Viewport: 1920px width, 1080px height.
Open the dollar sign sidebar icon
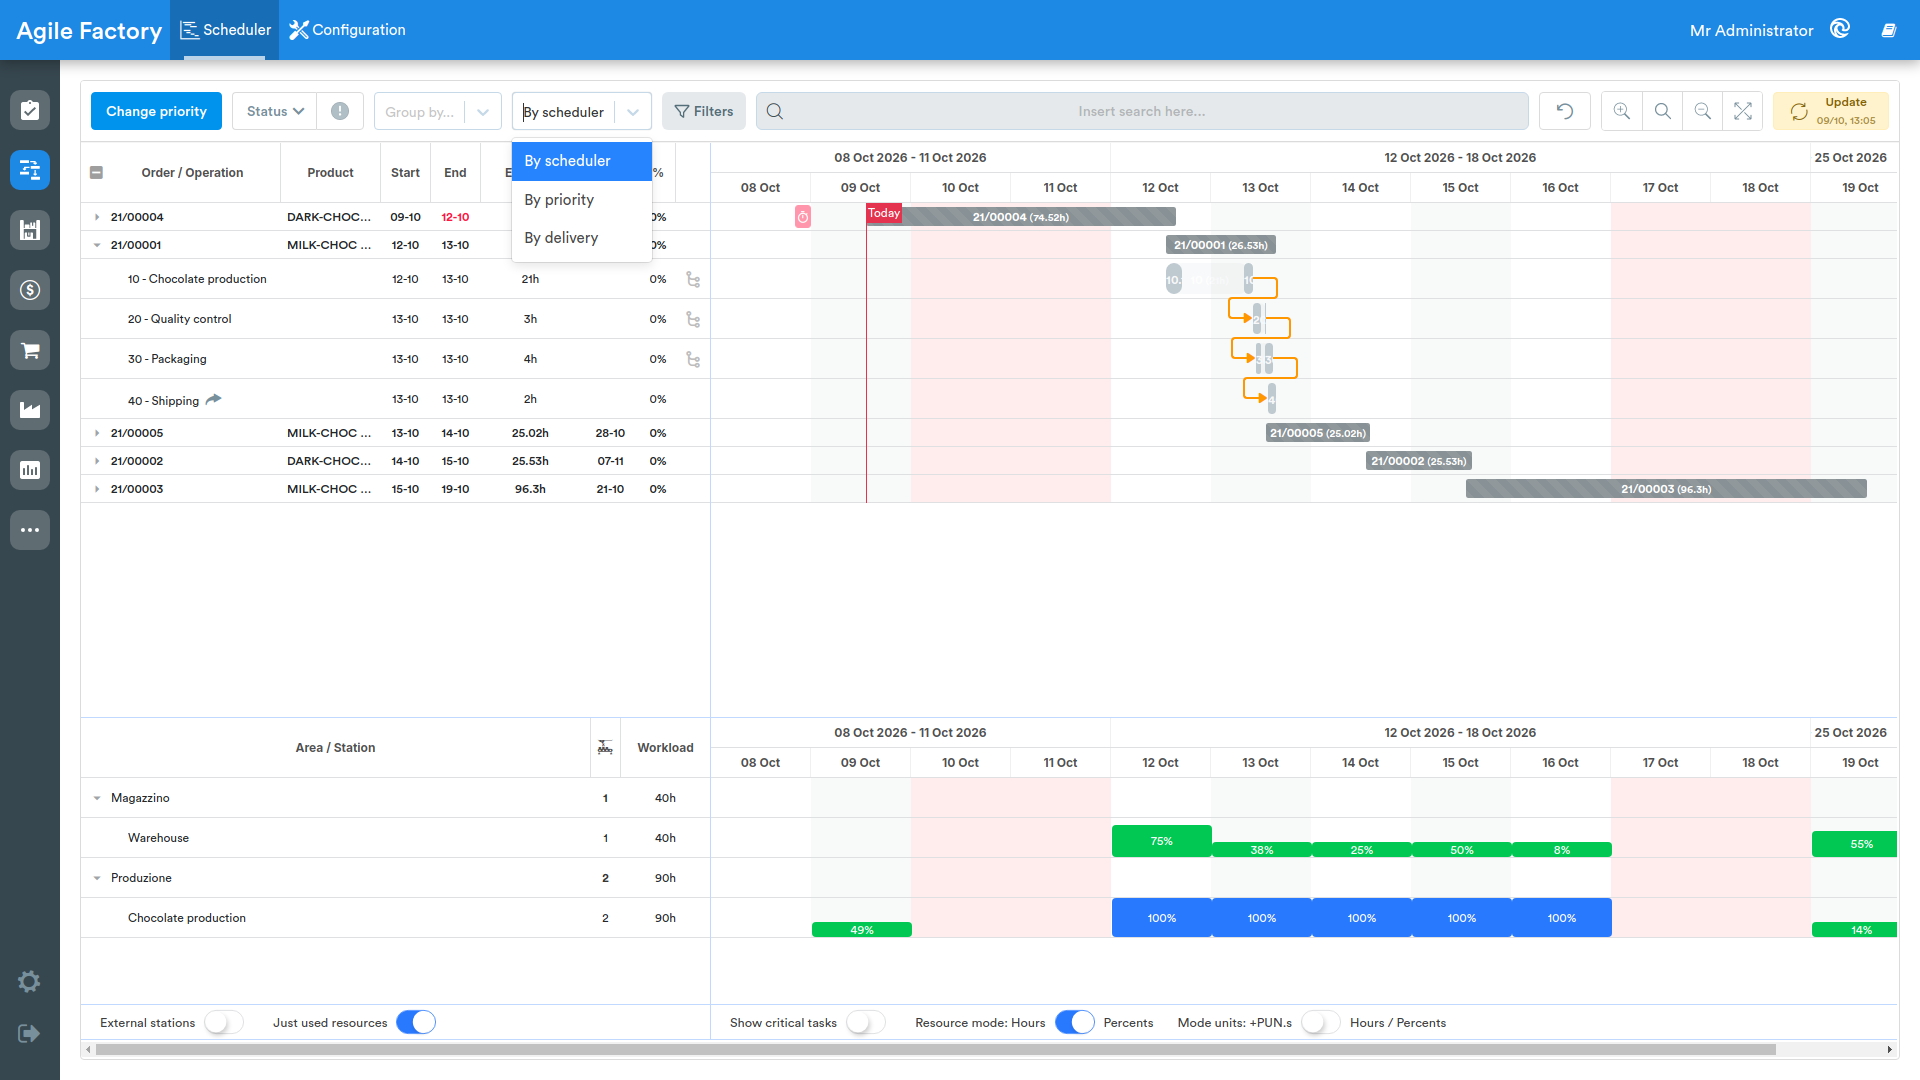coord(30,290)
